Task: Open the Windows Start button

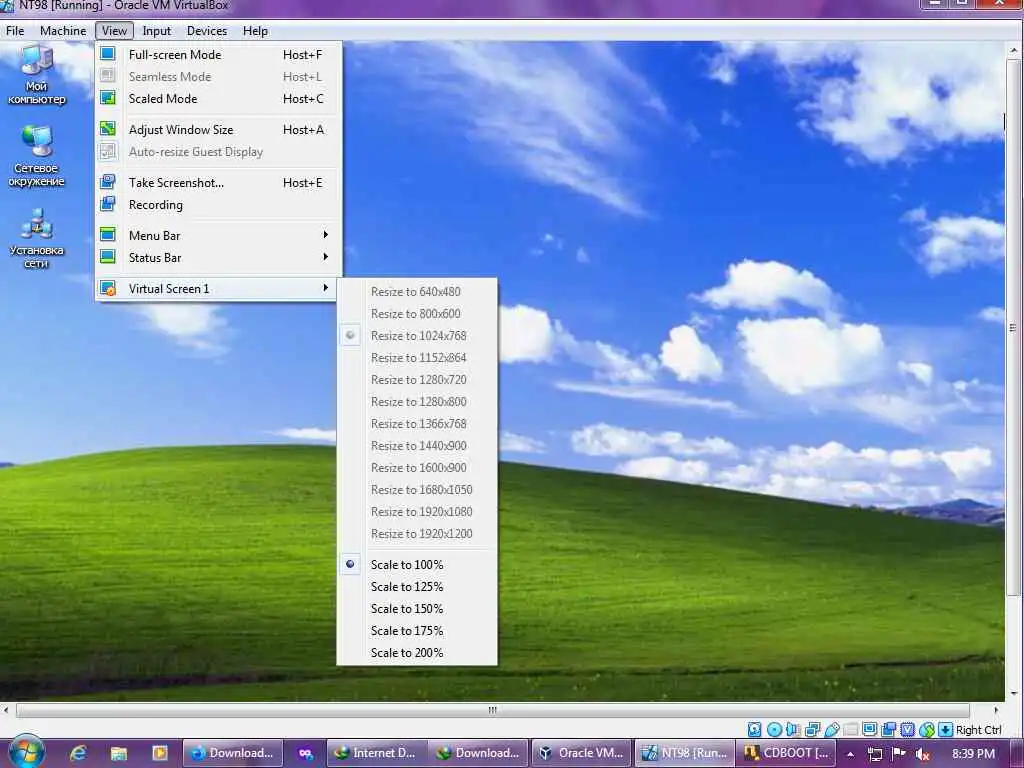Action: coord(26,752)
